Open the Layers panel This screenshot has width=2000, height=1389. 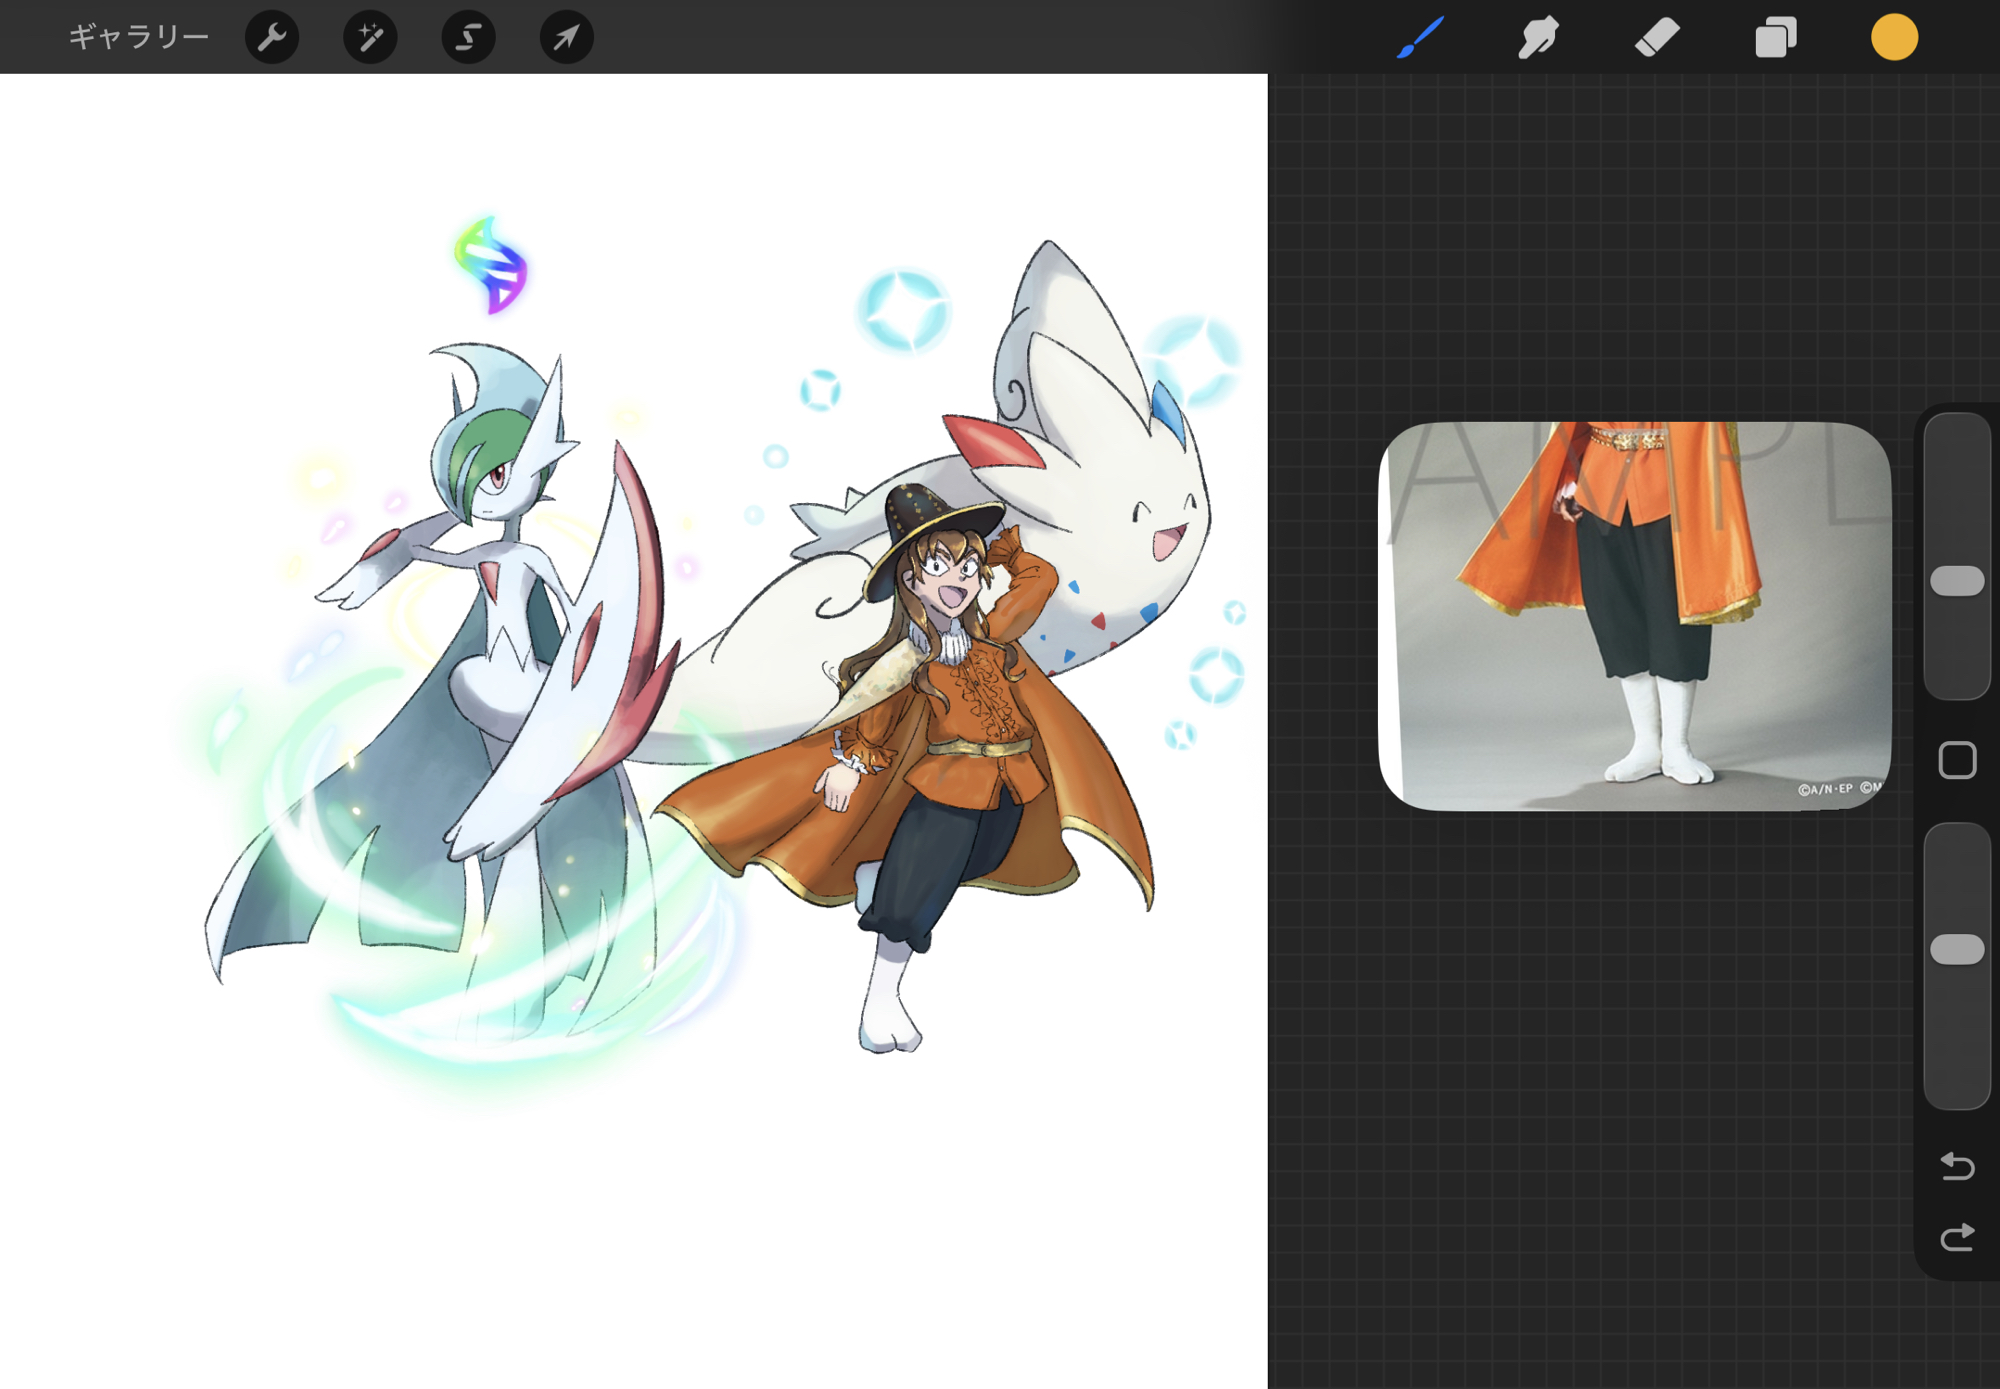click(1776, 37)
